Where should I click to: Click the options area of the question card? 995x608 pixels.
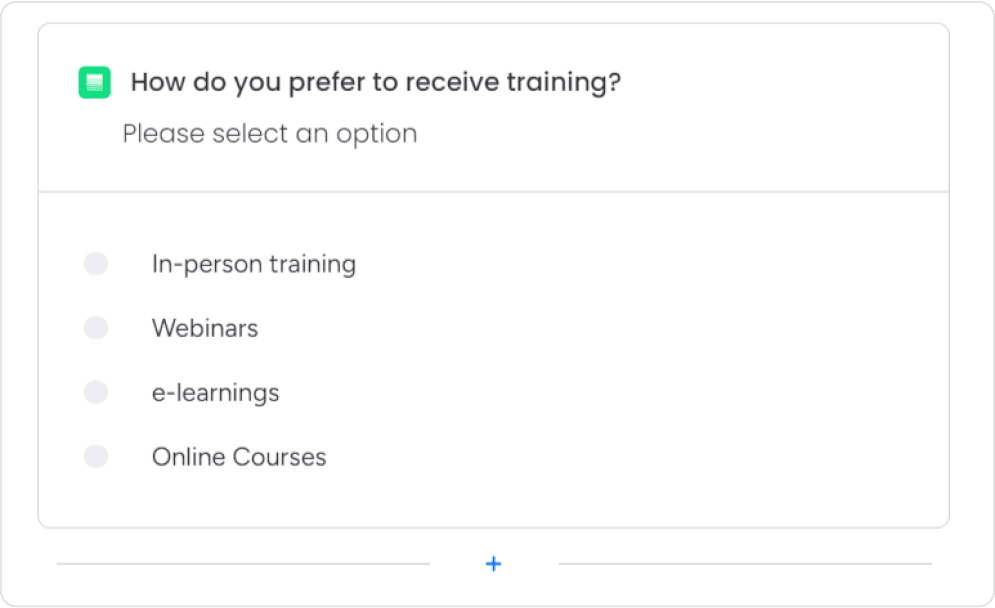click(x=495, y=360)
